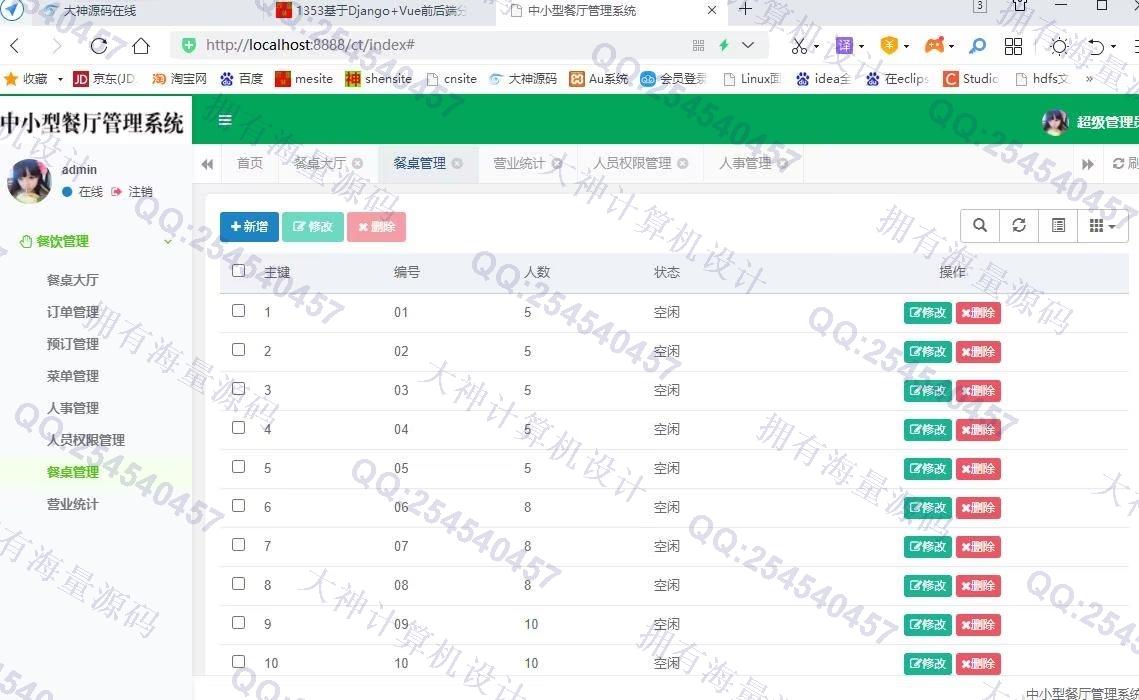1139x700 pixels.
Task: Toggle table card view icon
Action: pyautogui.click(x=1058, y=225)
